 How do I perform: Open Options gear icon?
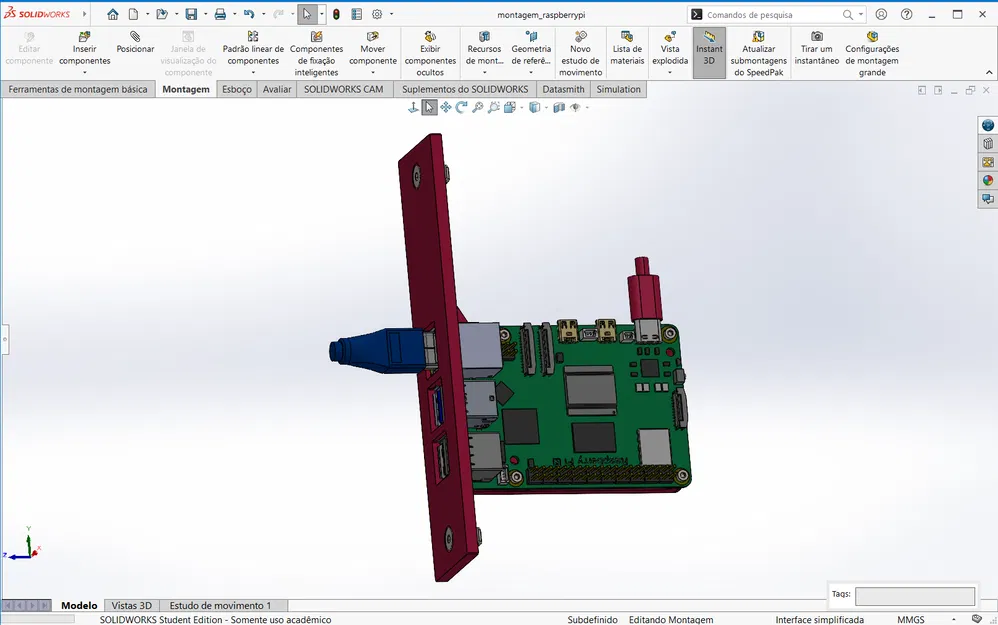[377, 14]
